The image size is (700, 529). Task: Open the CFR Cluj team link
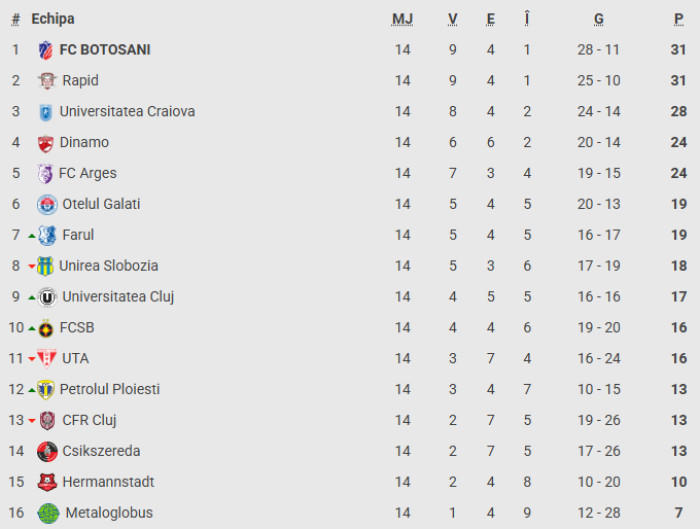point(90,420)
